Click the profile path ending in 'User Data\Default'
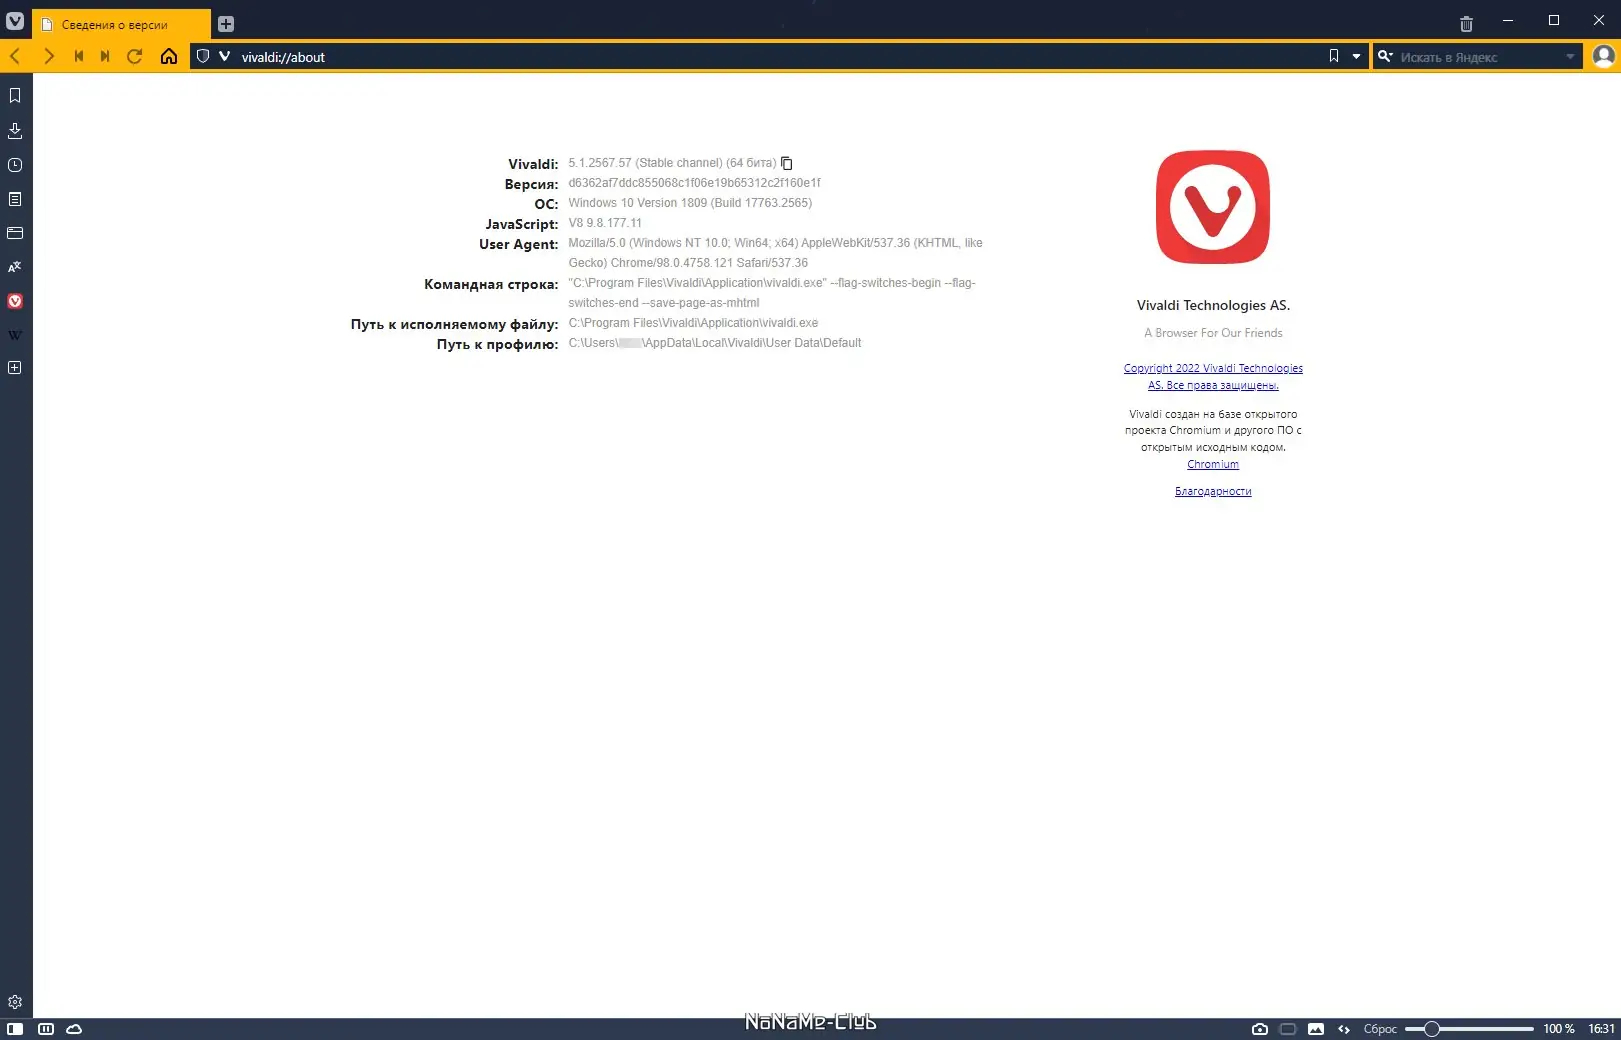Viewport: 1621px width, 1040px height. [x=715, y=343]
